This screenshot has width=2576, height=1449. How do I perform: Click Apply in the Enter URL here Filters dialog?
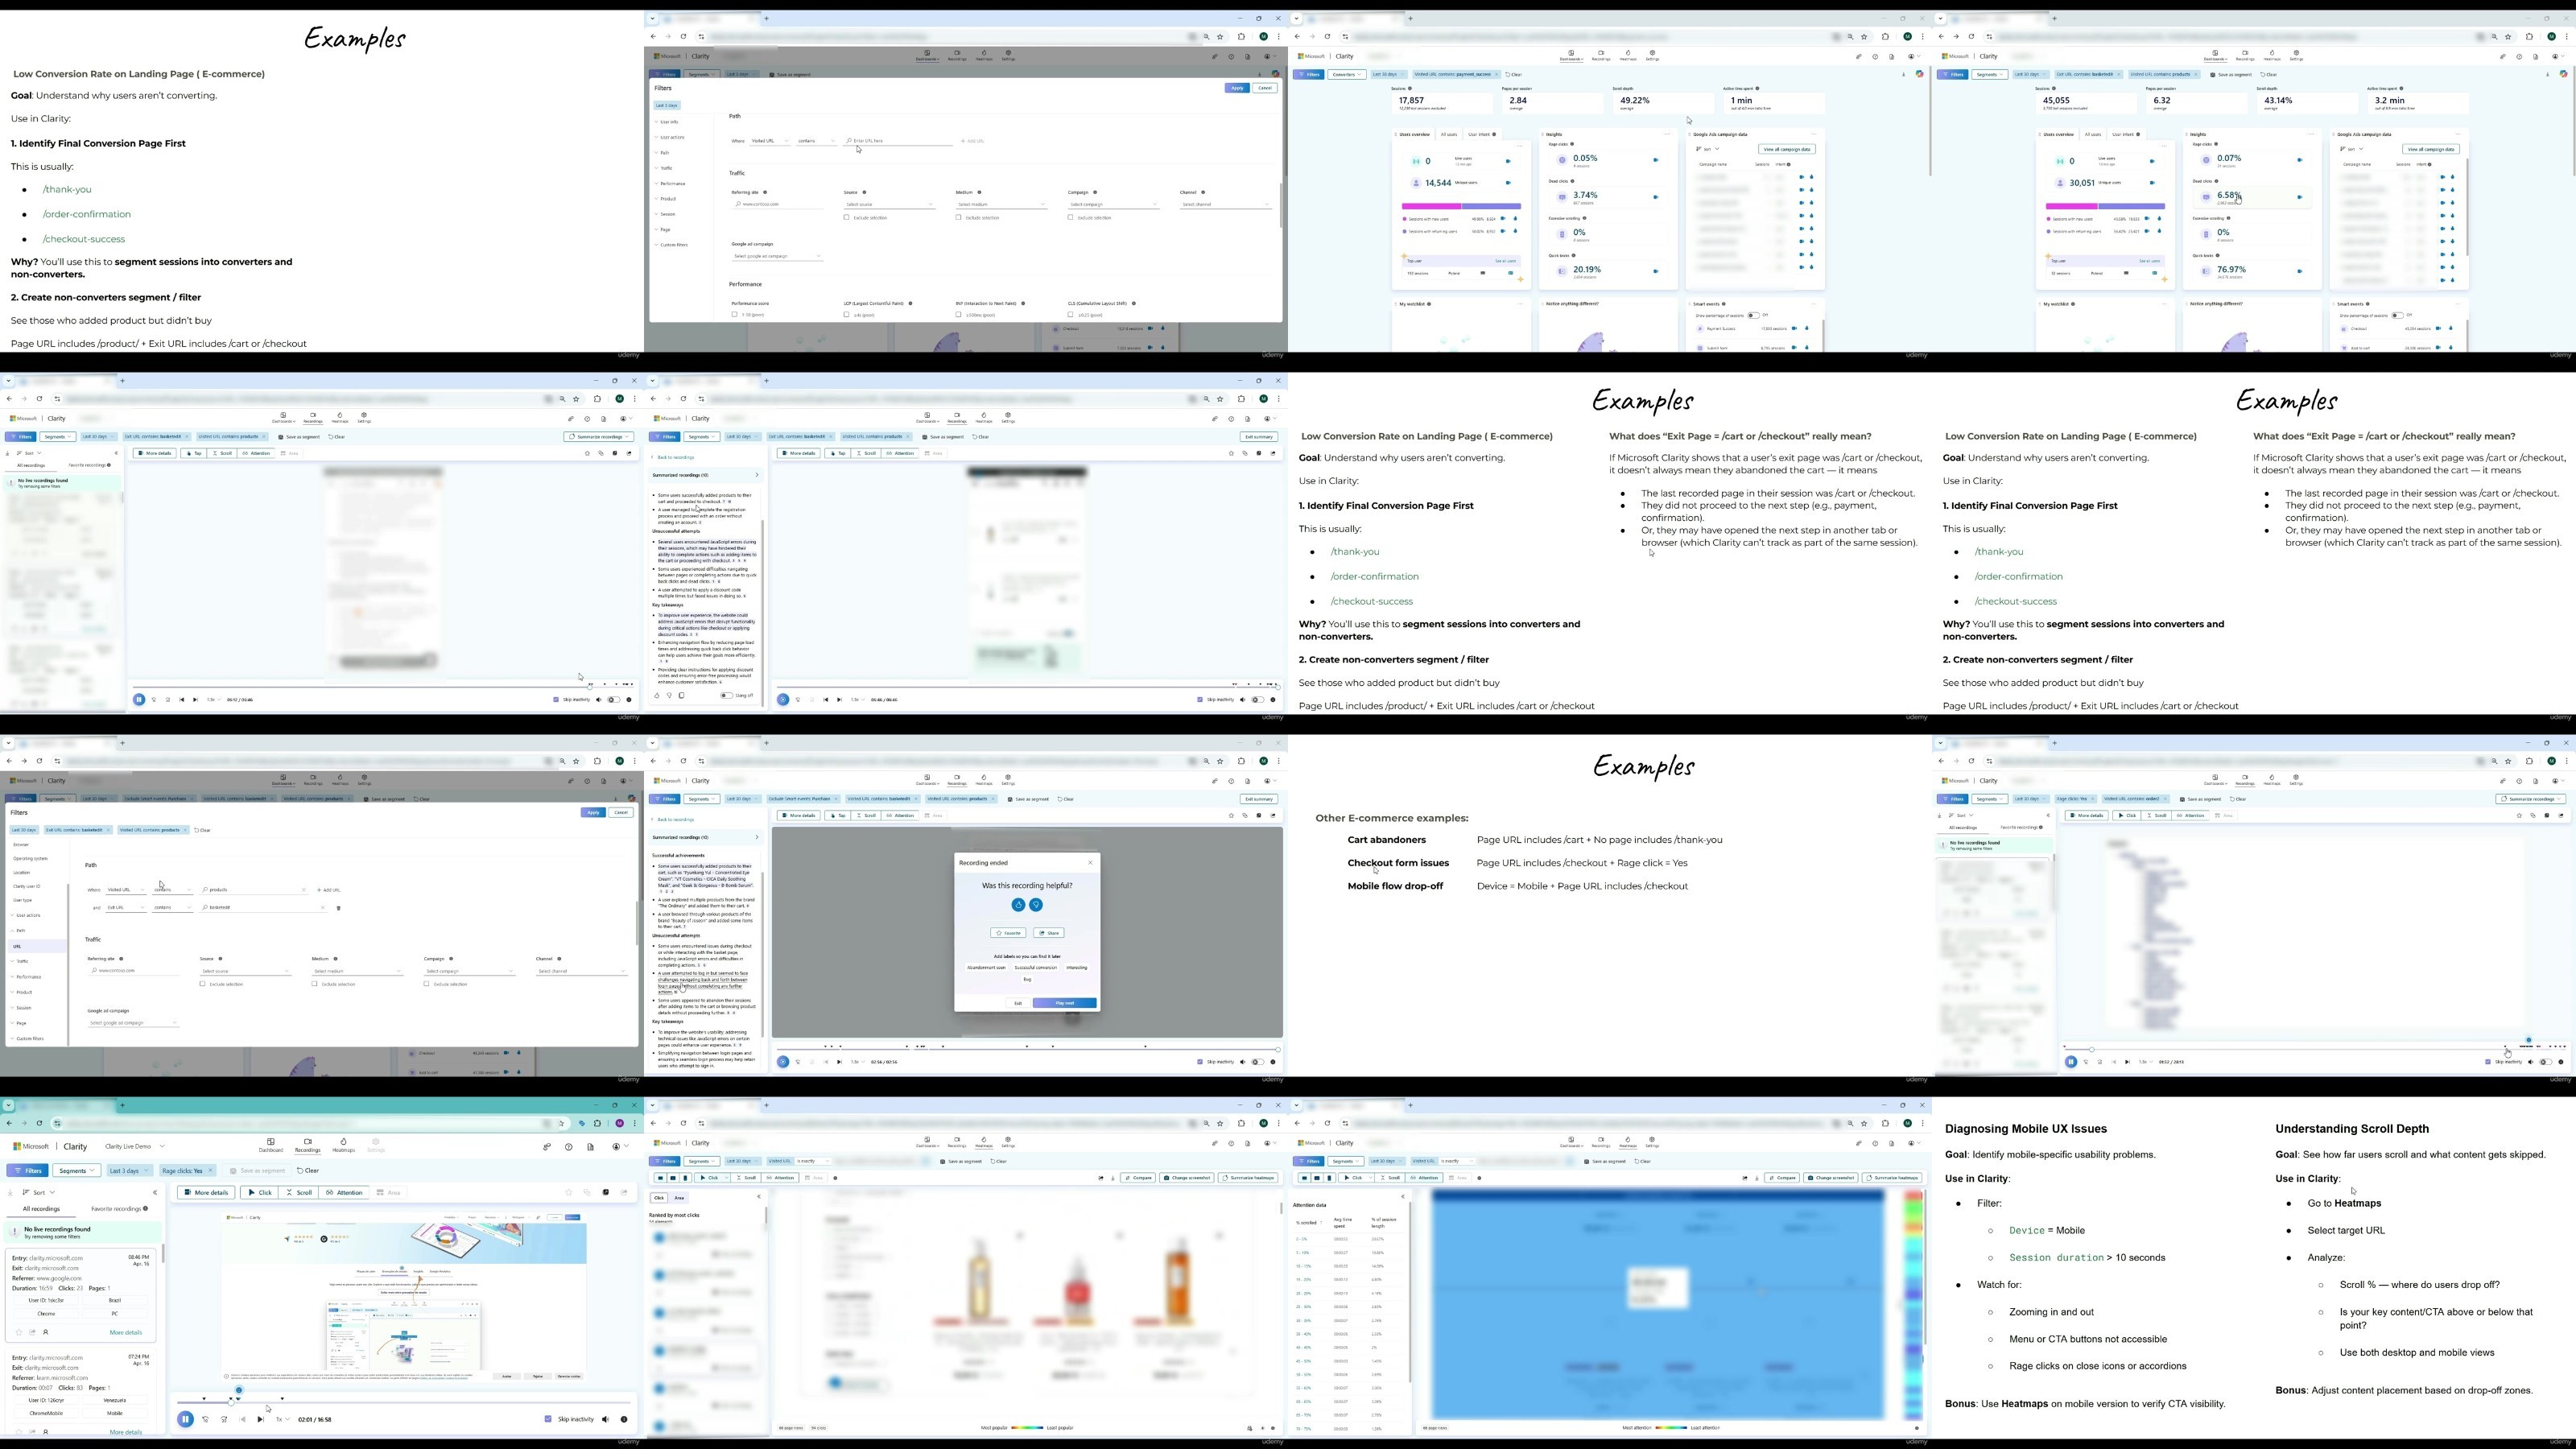[x=1237, y=88]
